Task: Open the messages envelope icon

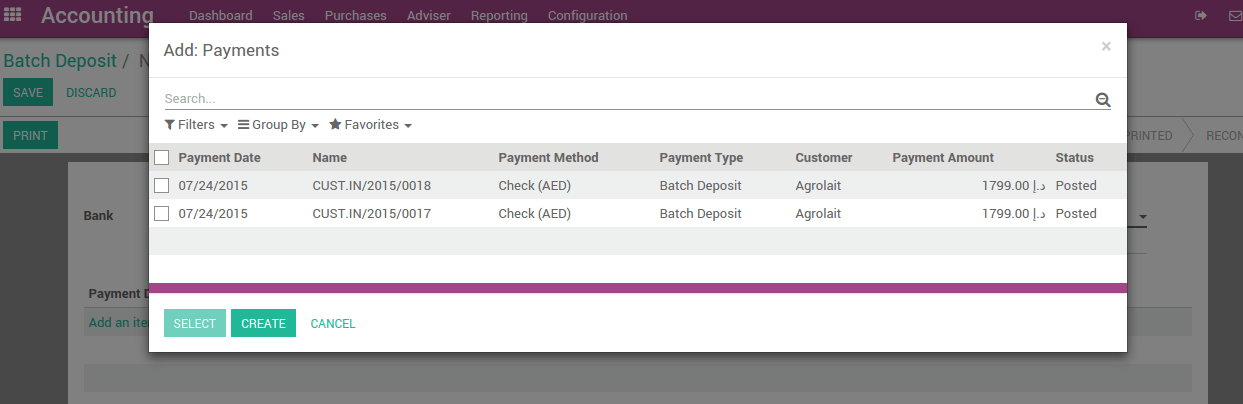Action: point(1234,16)
